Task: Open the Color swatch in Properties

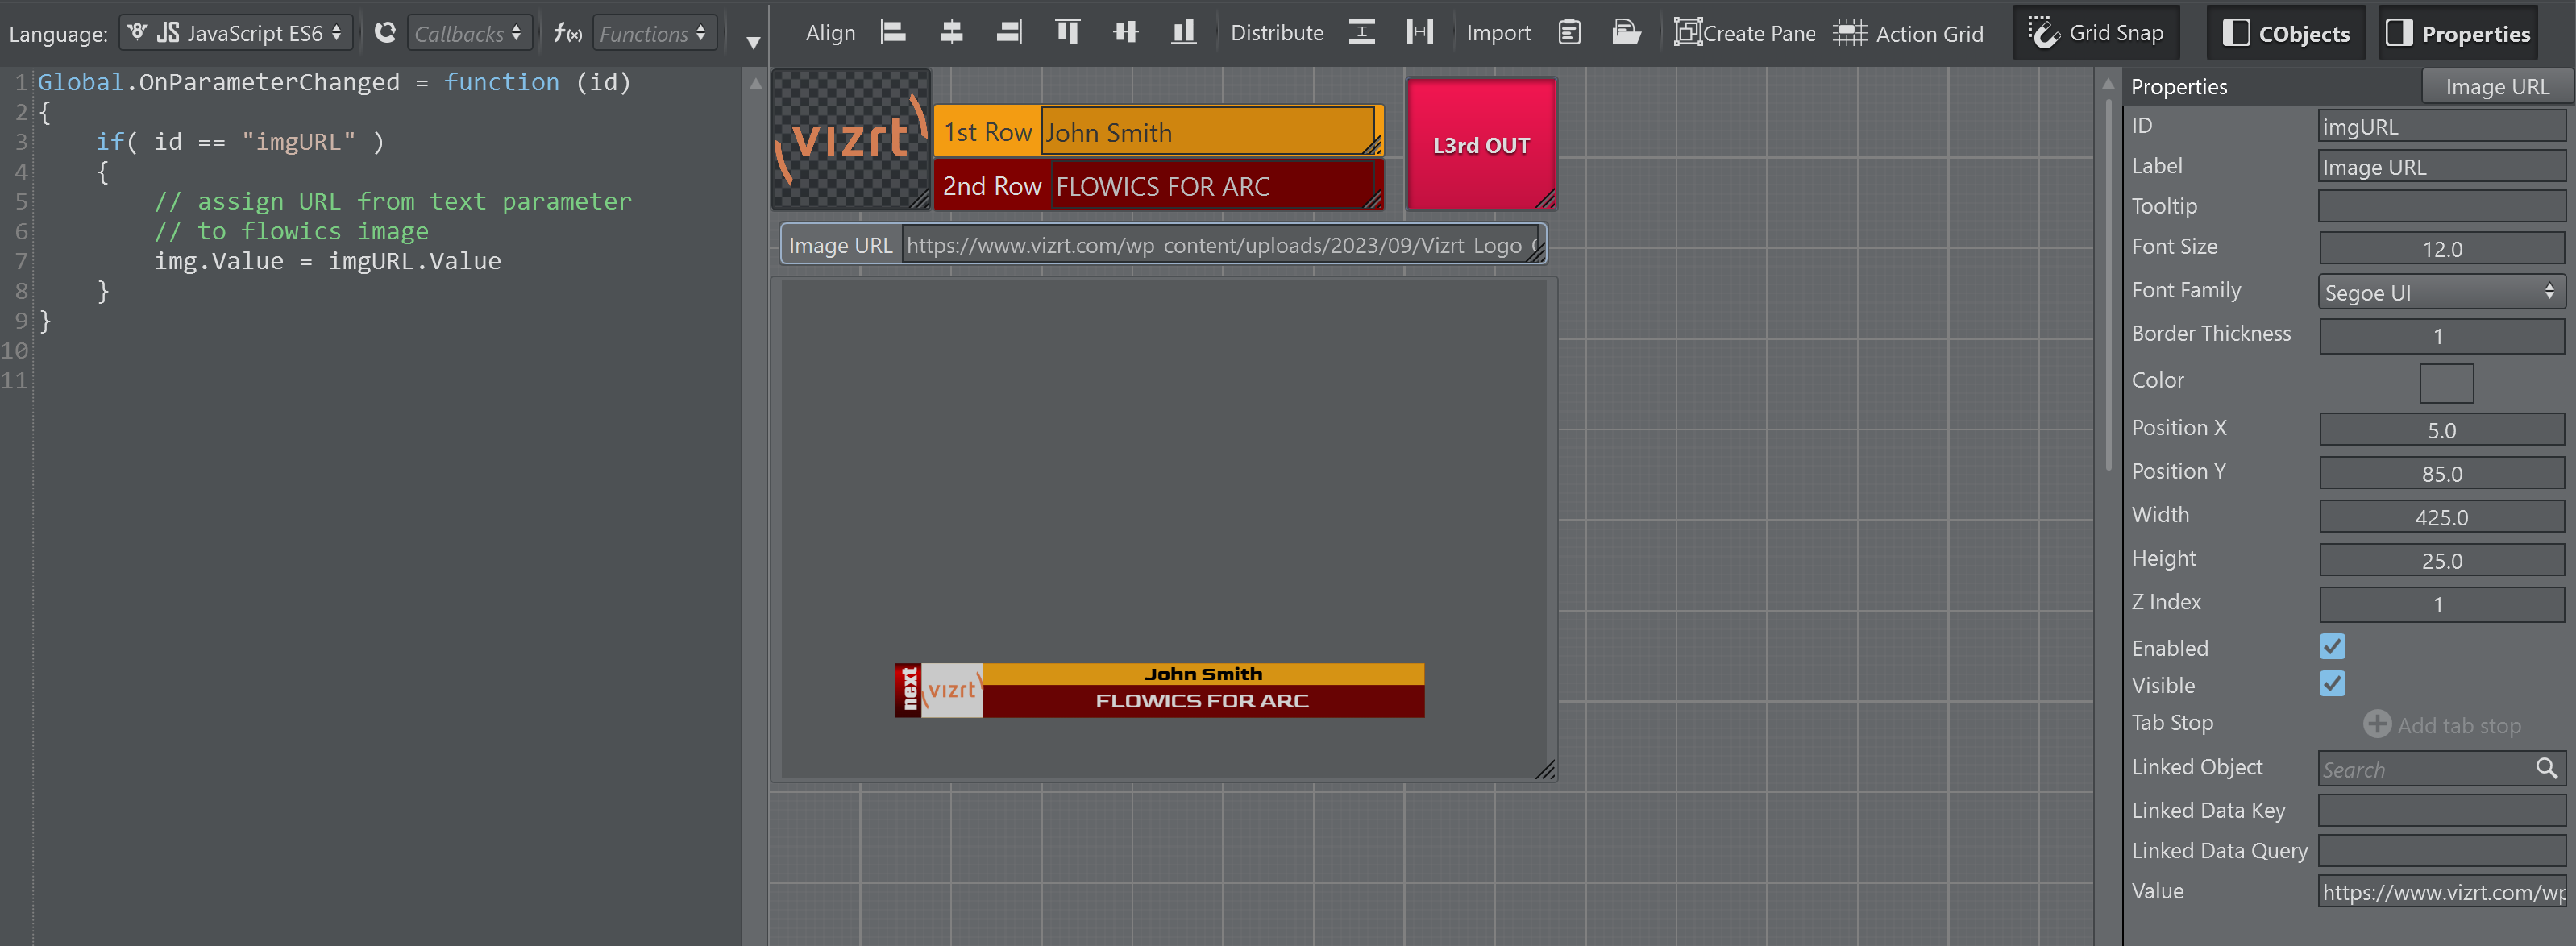Action: pos(2445,382)
